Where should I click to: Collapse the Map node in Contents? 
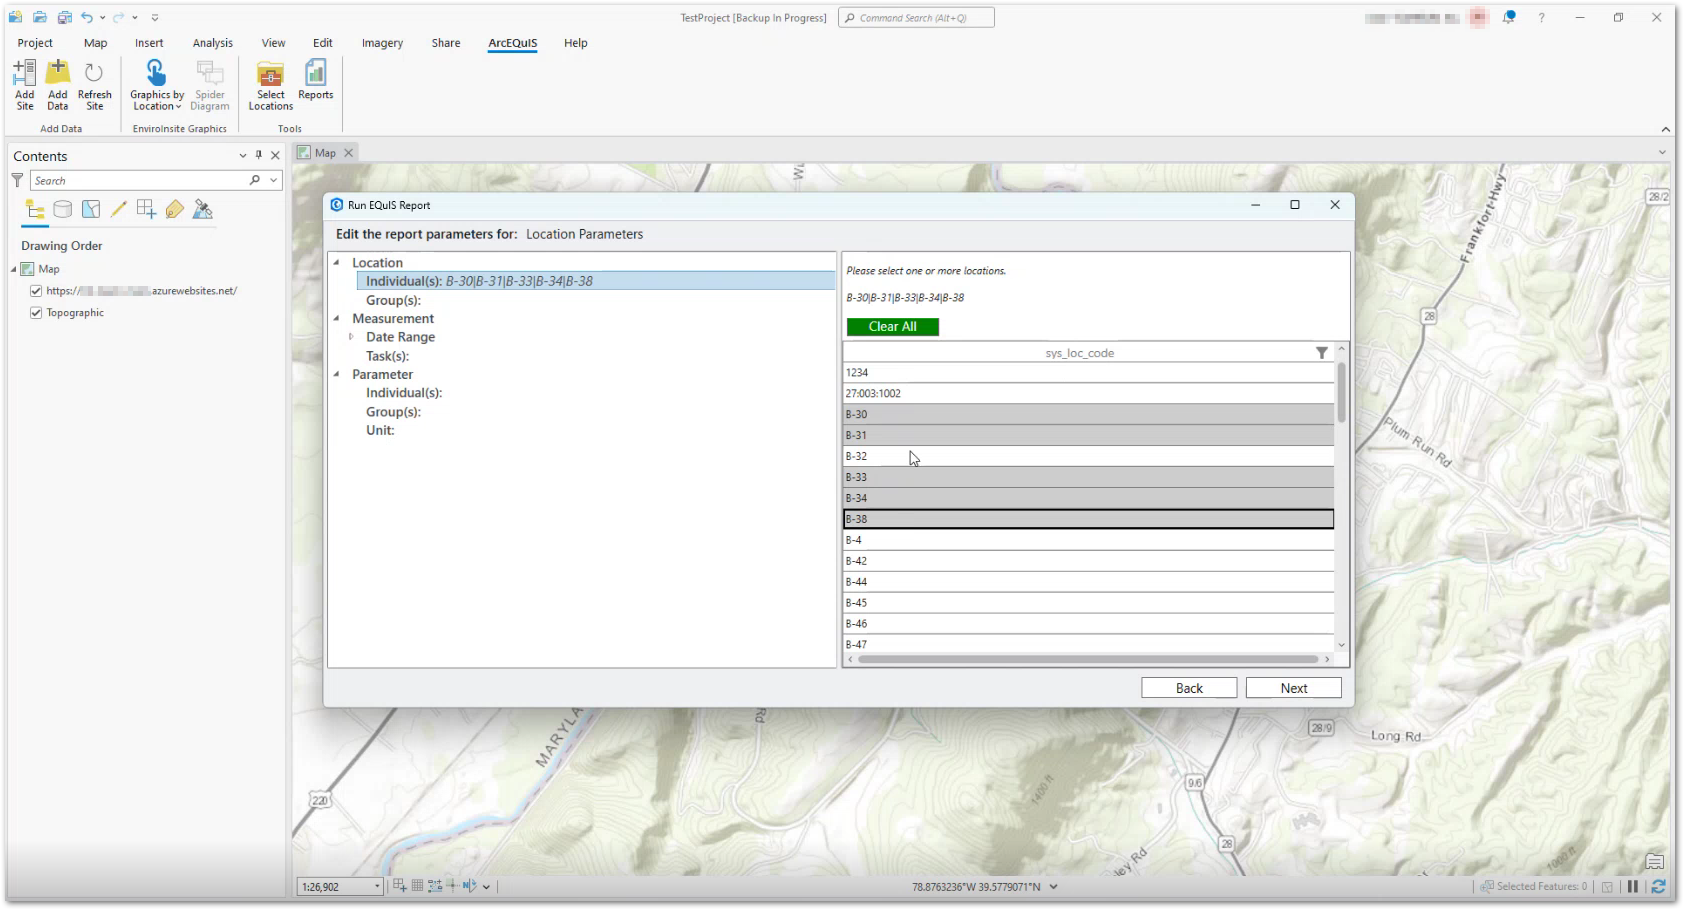[x=14, y=269]
